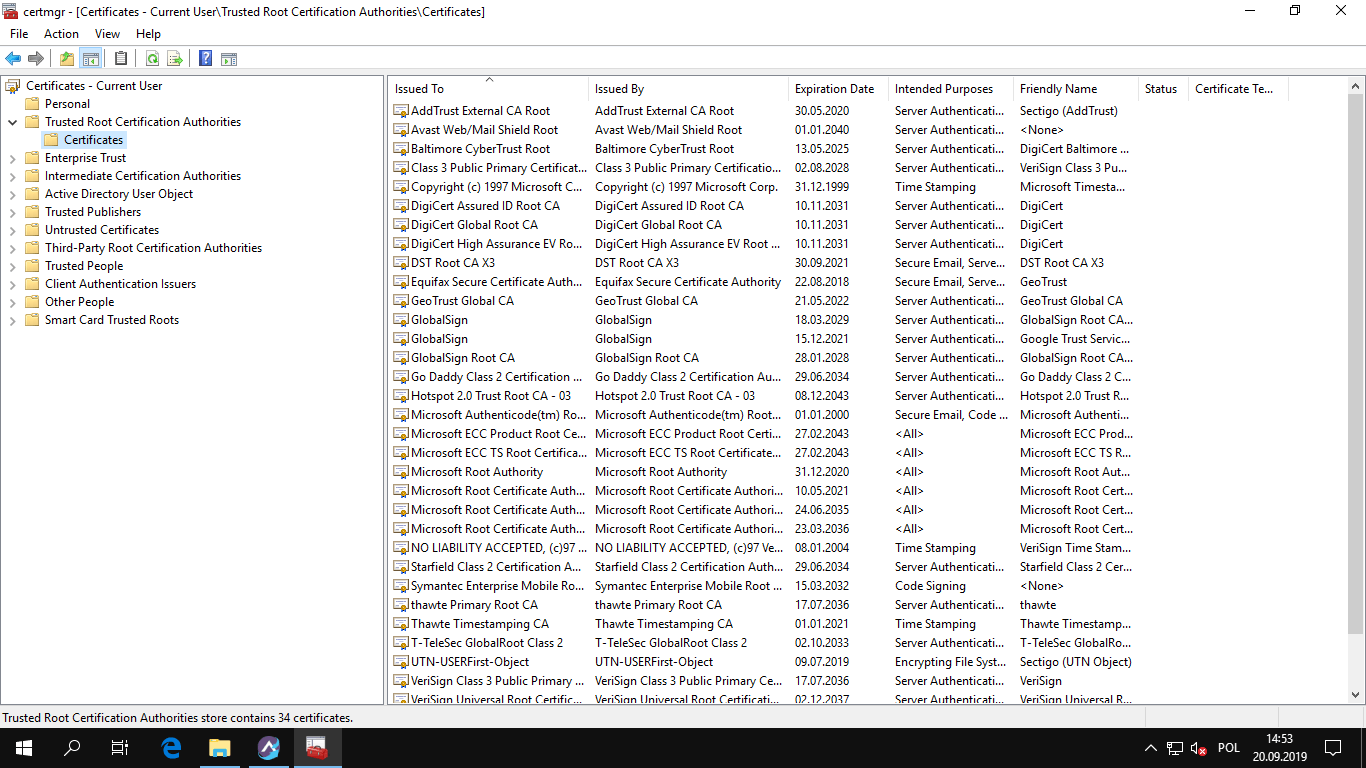Select the Personal folder in the tree
The width and height of the screenshot is (1366, 768).
(x=67, y=104)
